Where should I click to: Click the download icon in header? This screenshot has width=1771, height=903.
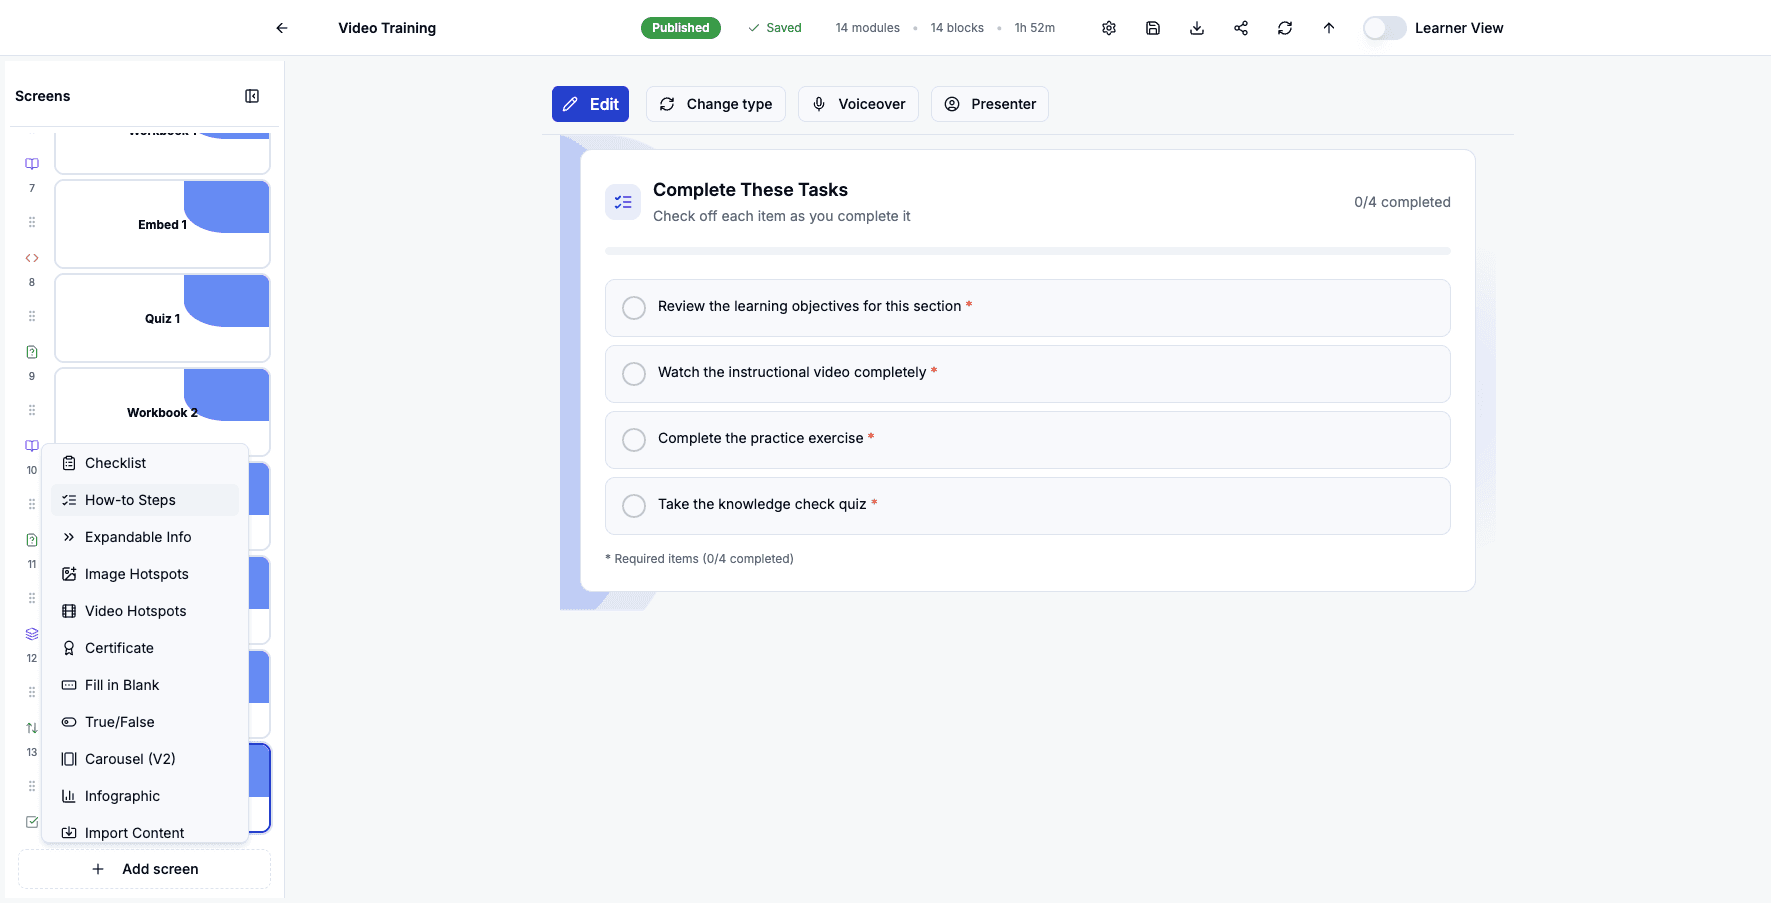click(x=1197, y=28)
